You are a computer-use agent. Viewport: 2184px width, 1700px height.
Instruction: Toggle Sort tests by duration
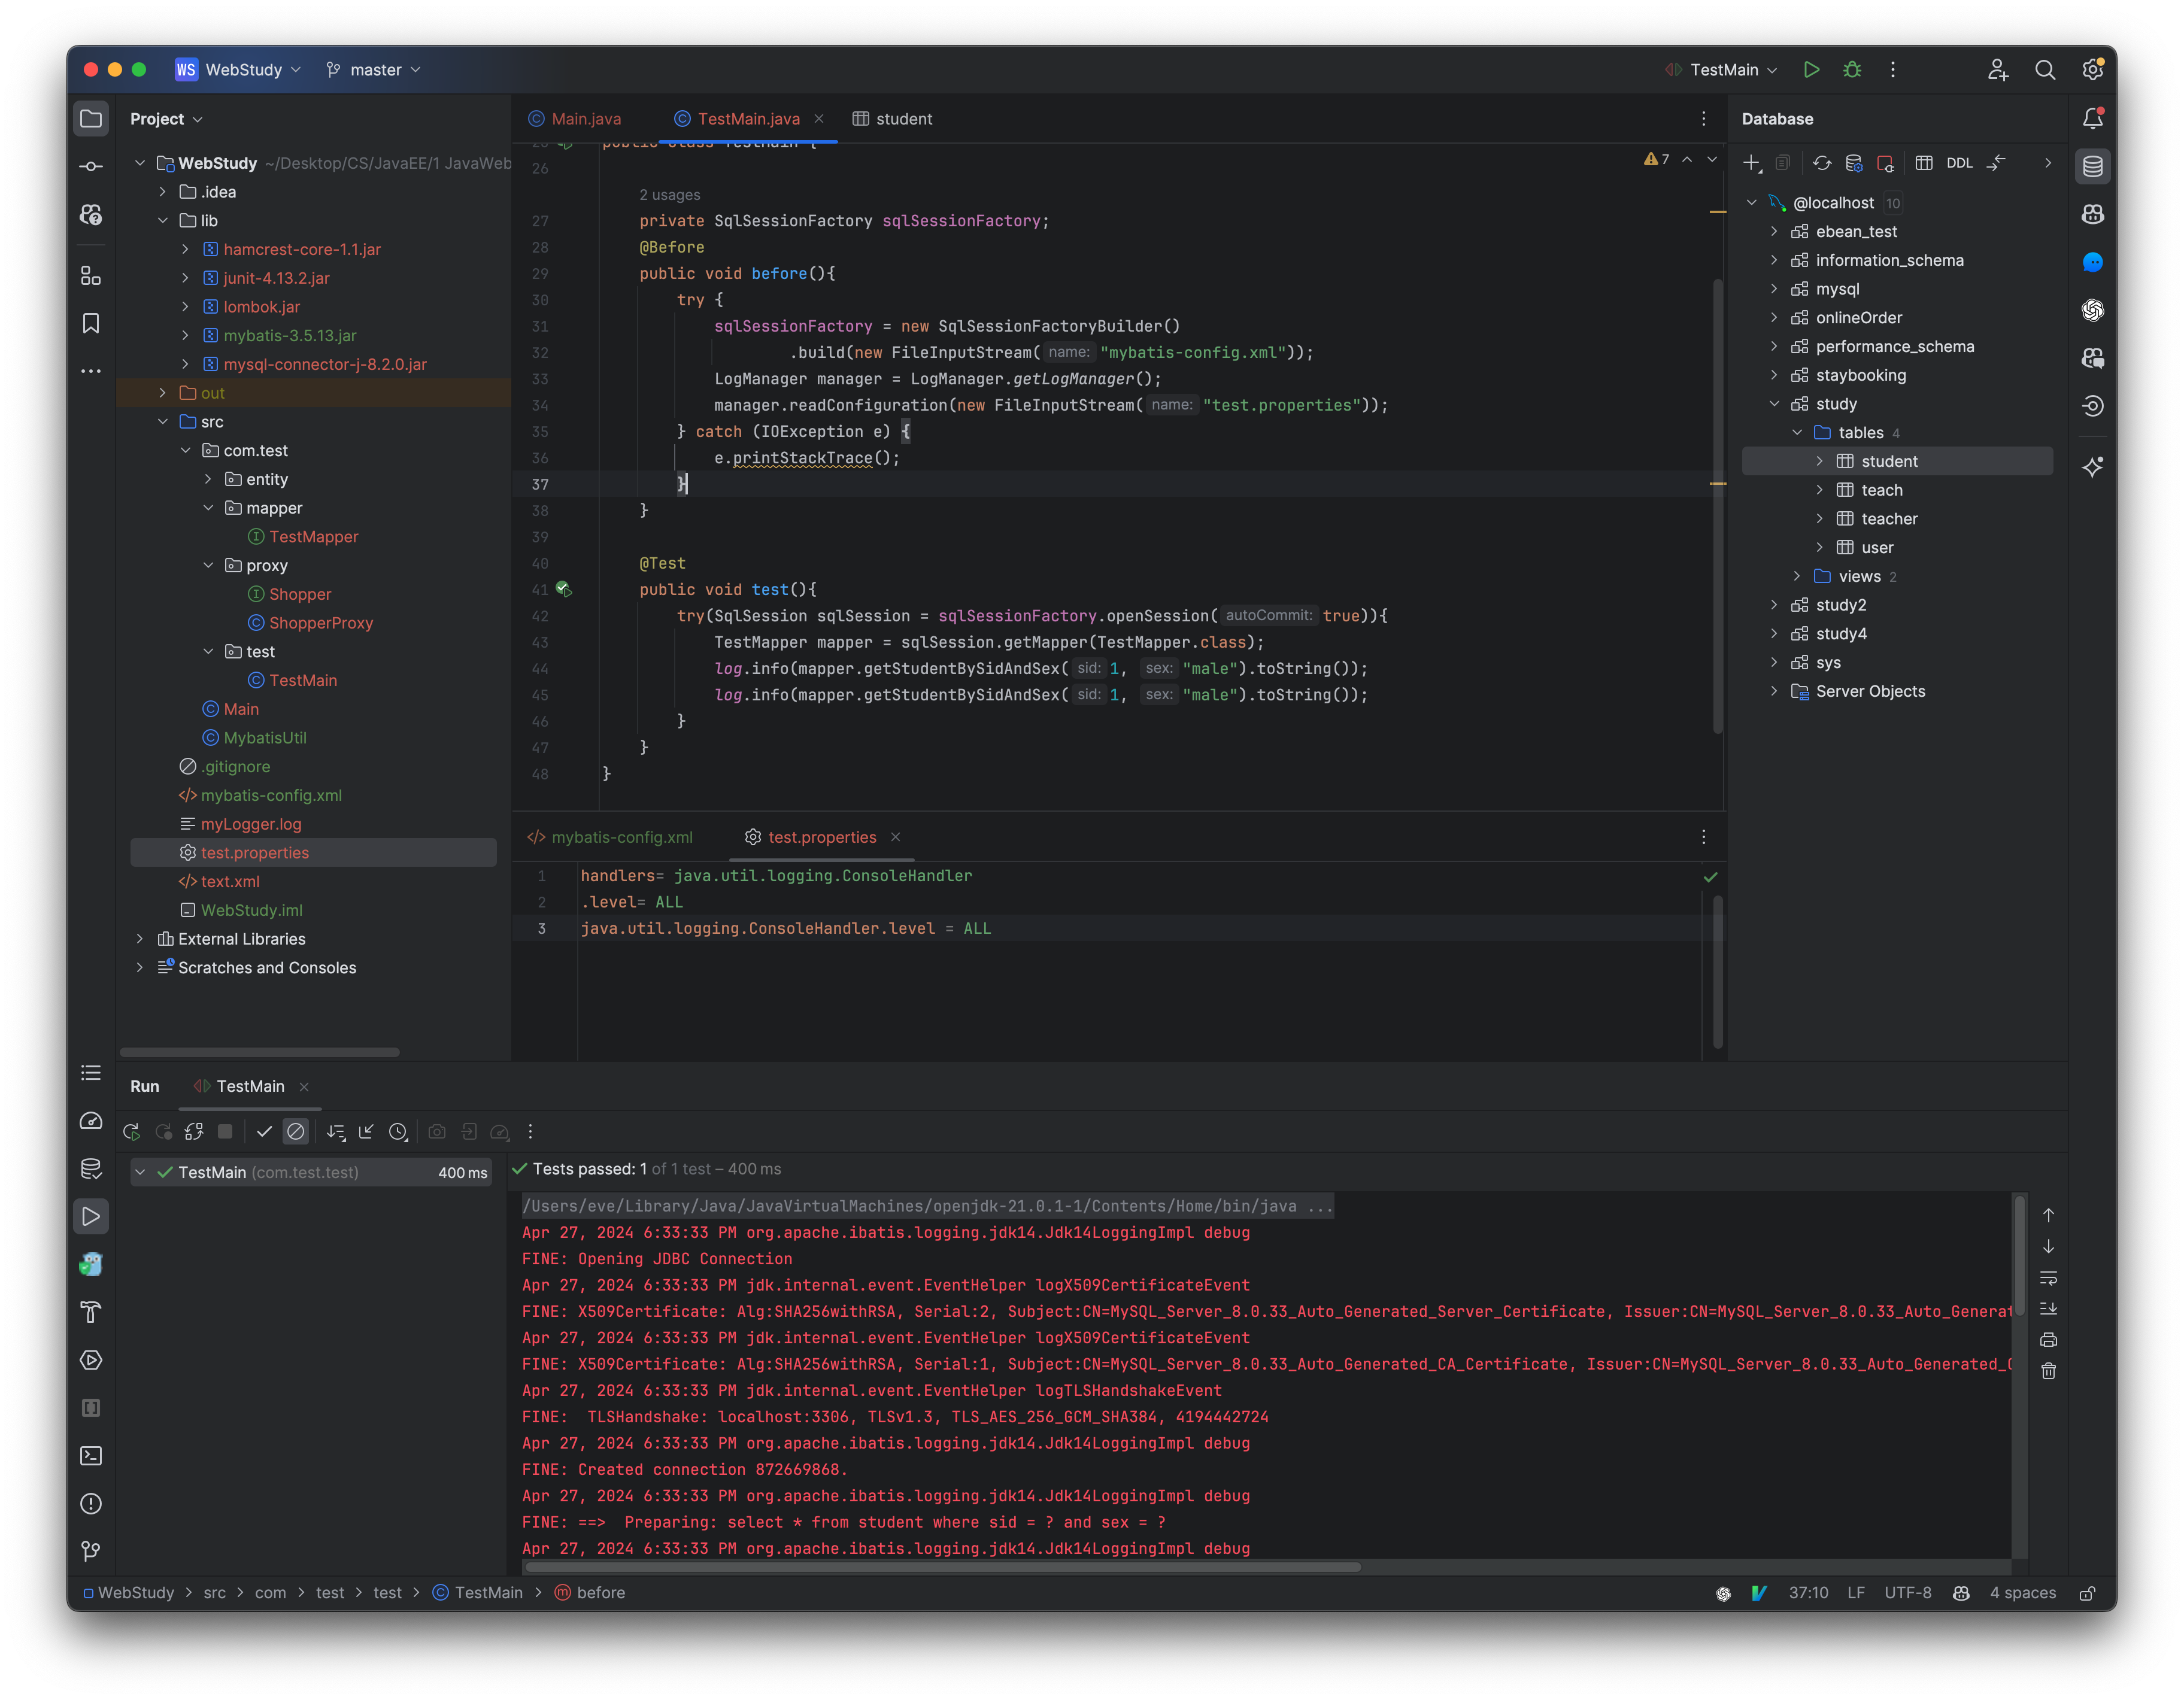(337, 1132)
